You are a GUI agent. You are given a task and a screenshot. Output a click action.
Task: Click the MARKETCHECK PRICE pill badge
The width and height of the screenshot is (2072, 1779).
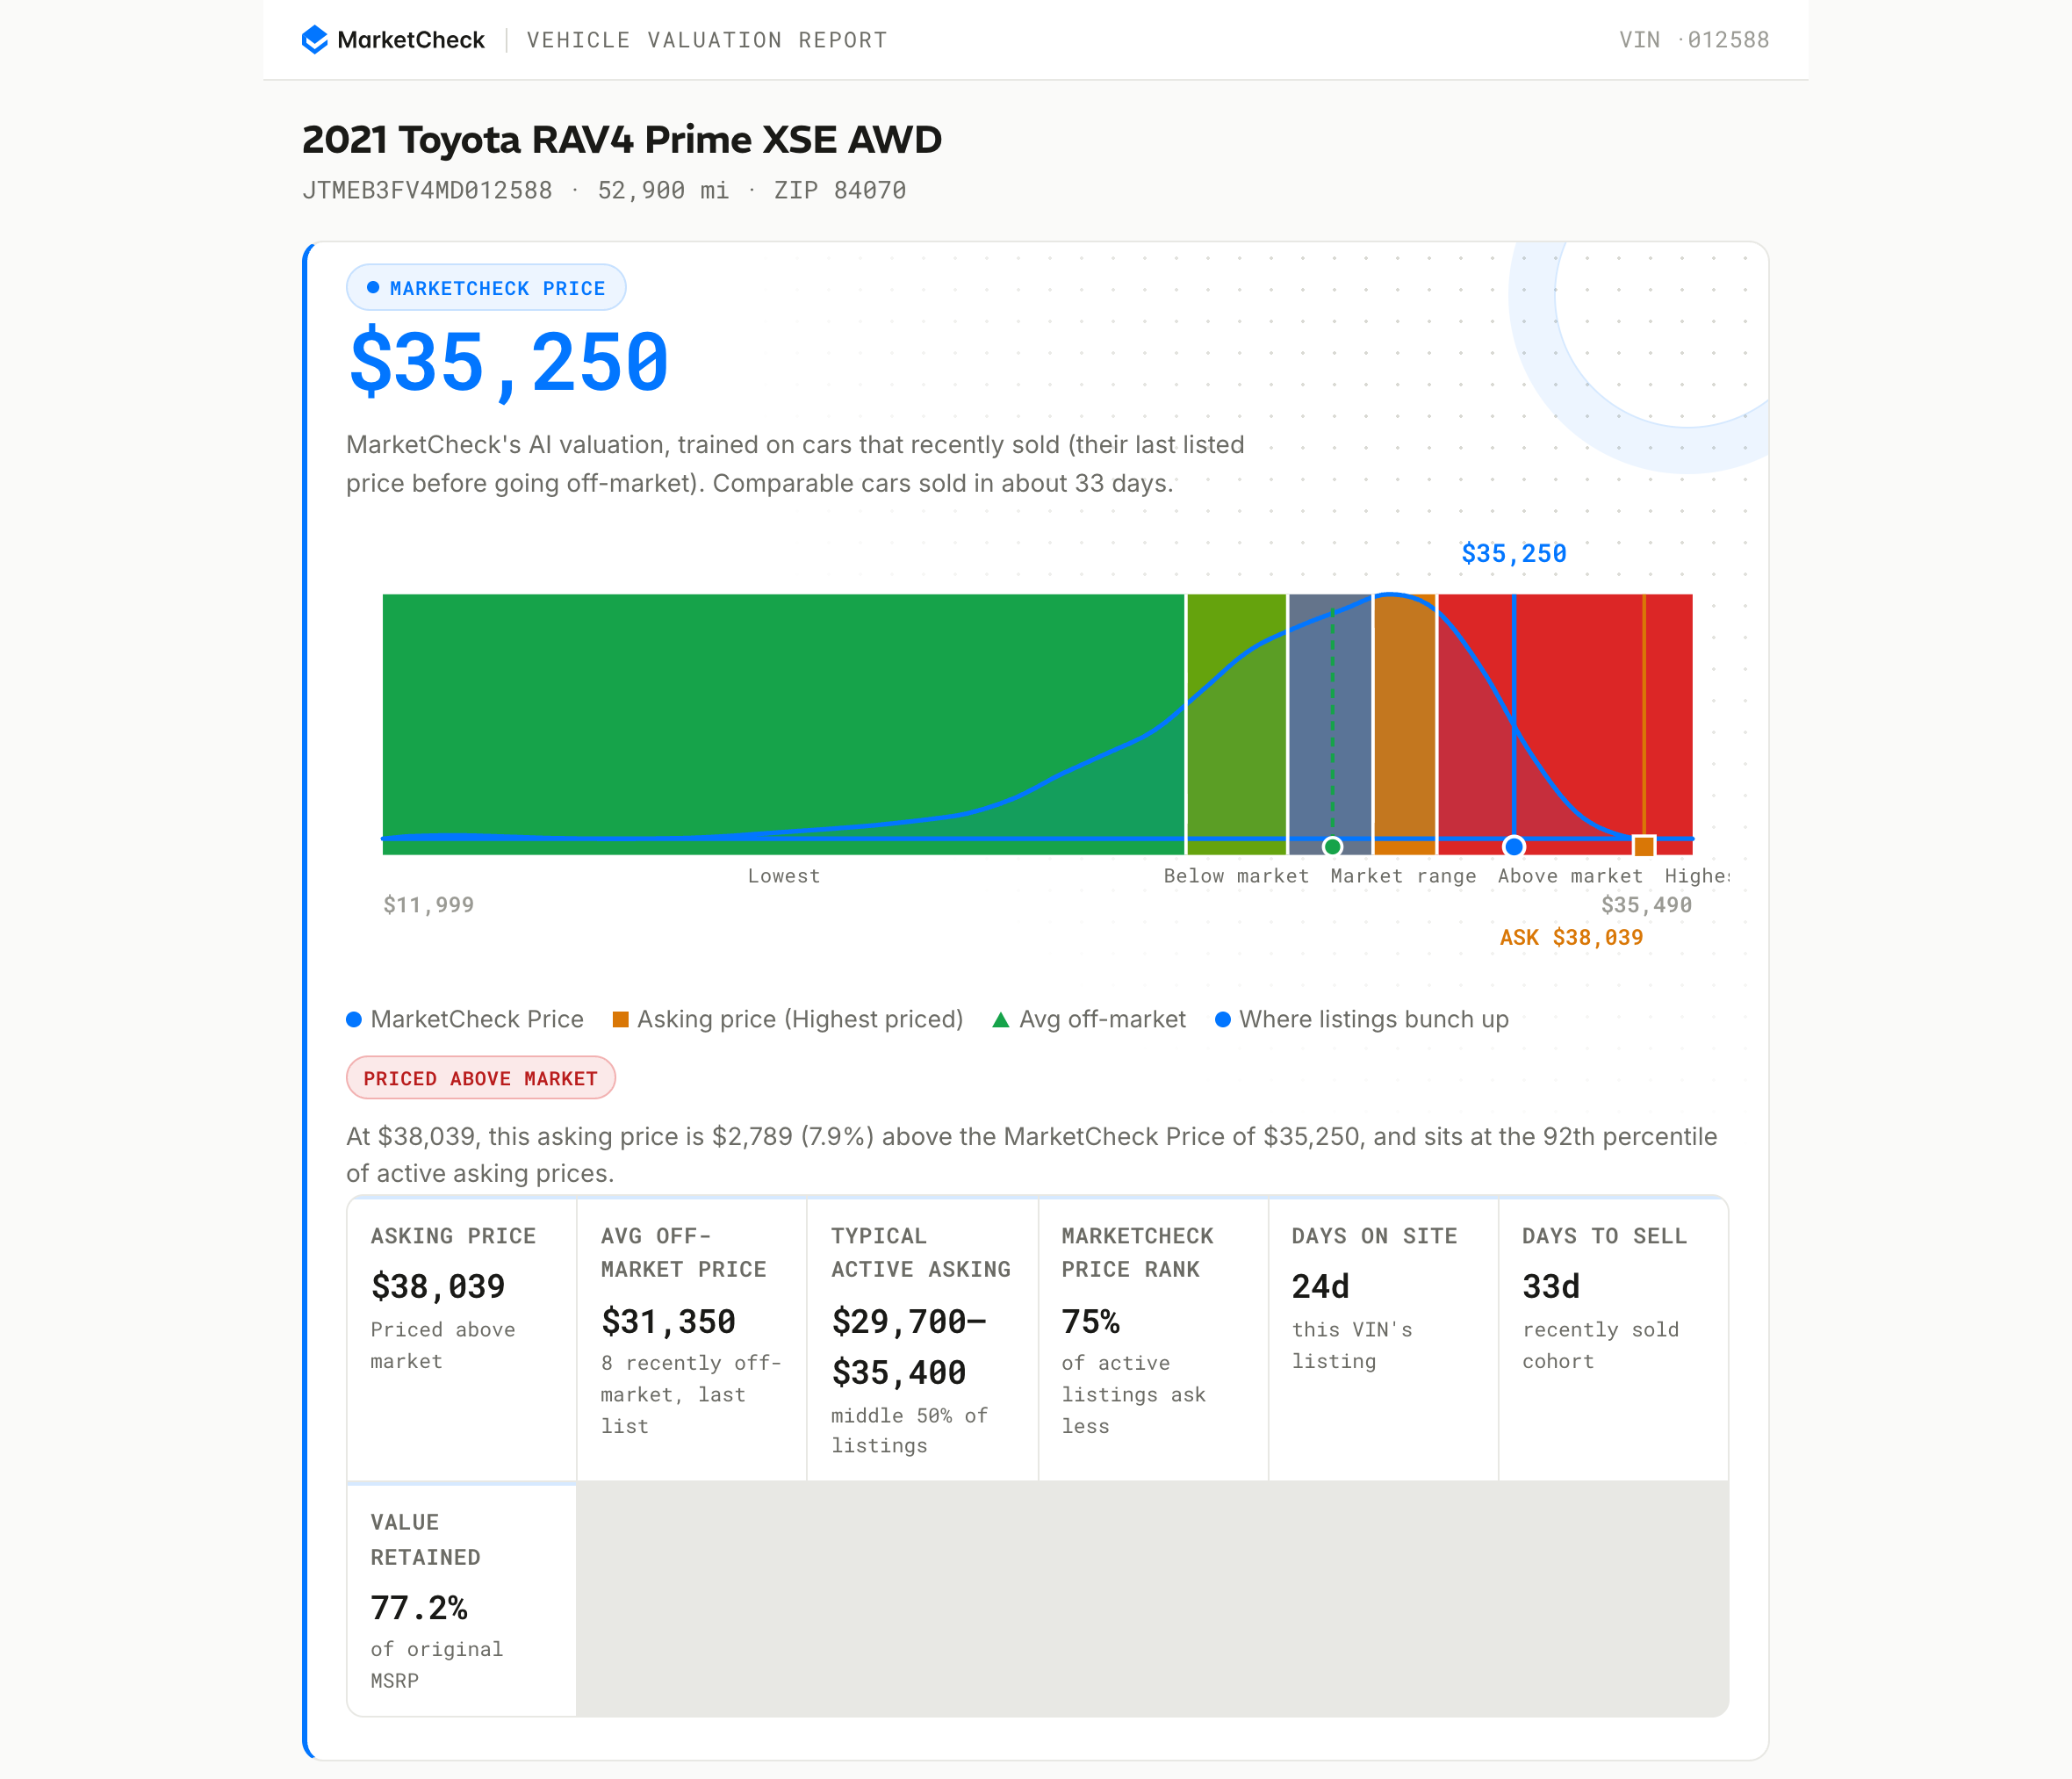coord(486,288)
